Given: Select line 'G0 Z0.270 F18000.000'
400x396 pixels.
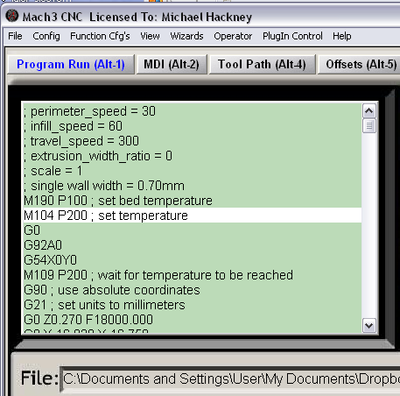Looking at the screenshot, I should 192,320.
